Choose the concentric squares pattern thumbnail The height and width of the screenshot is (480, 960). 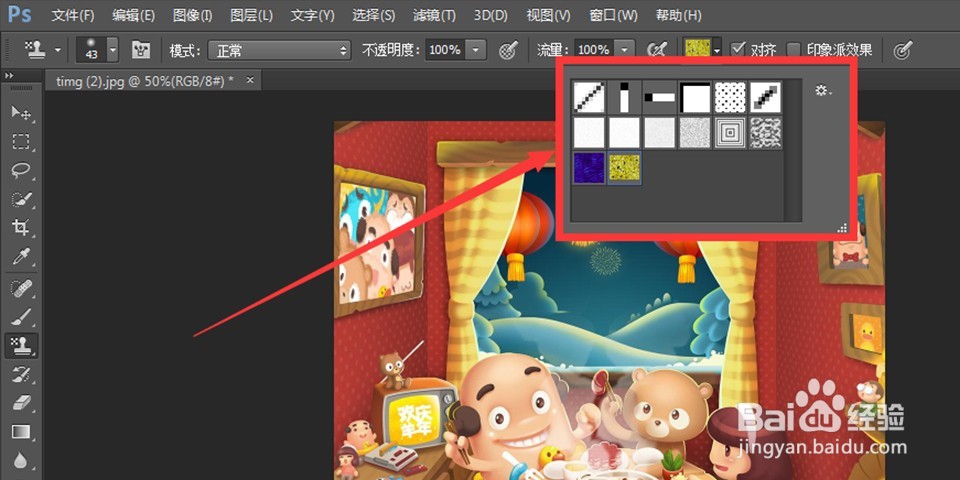pos(730,133)
